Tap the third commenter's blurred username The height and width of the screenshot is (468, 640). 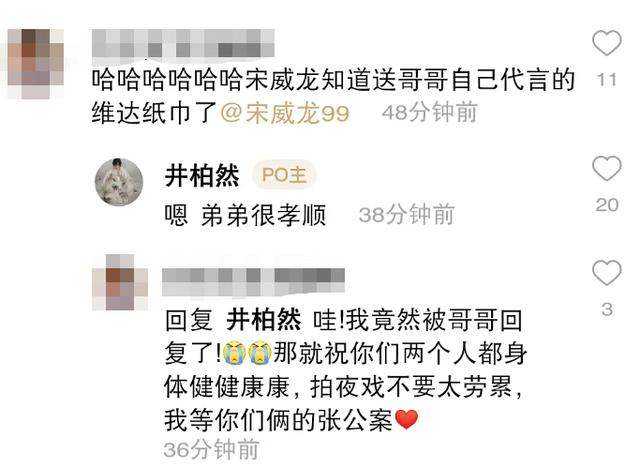tap(253, 281)
